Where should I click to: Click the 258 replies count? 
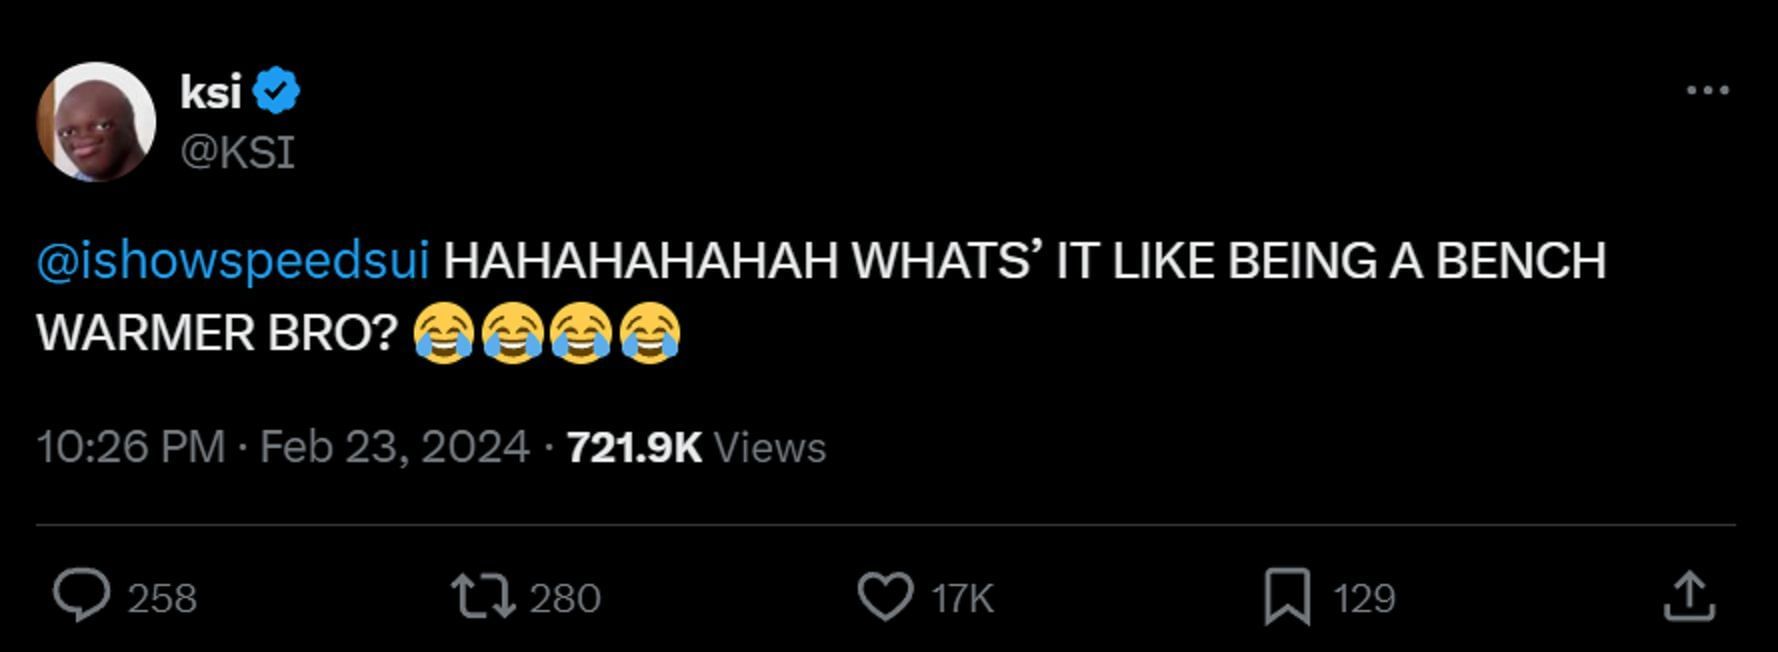162,598
